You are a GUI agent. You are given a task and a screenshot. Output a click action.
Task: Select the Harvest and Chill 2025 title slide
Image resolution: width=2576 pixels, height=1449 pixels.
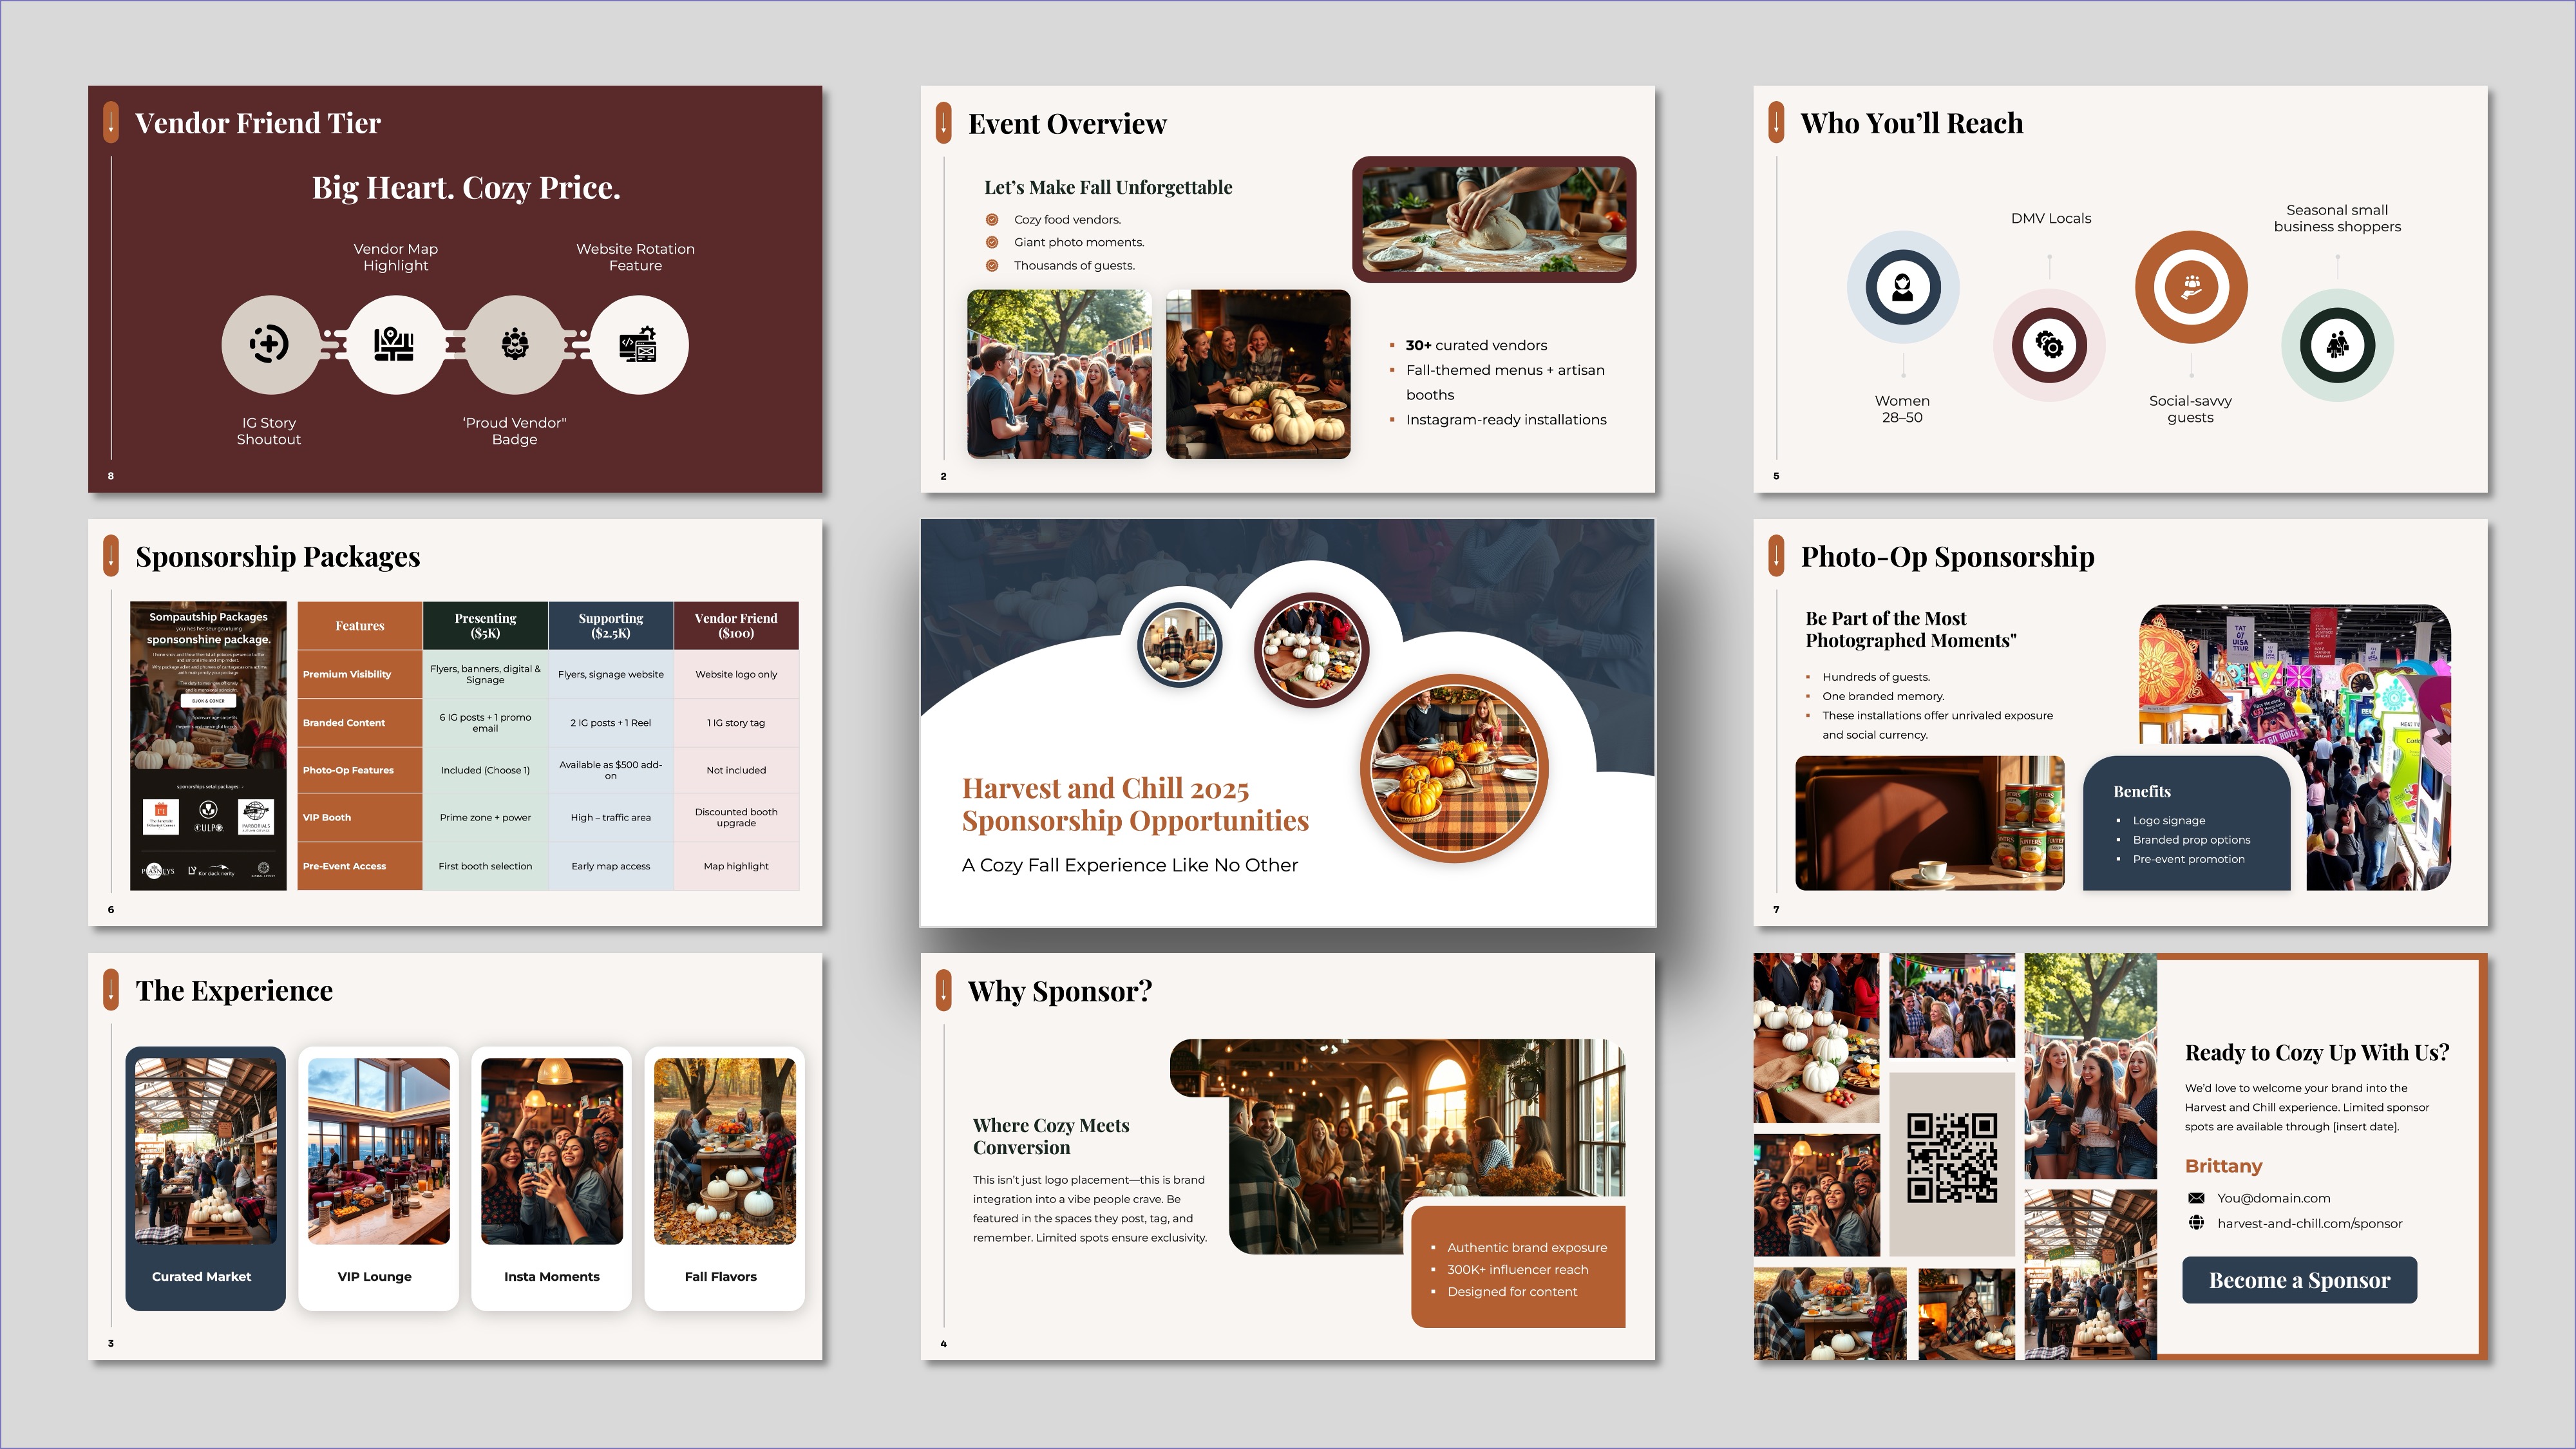(x=1287, y=722)
